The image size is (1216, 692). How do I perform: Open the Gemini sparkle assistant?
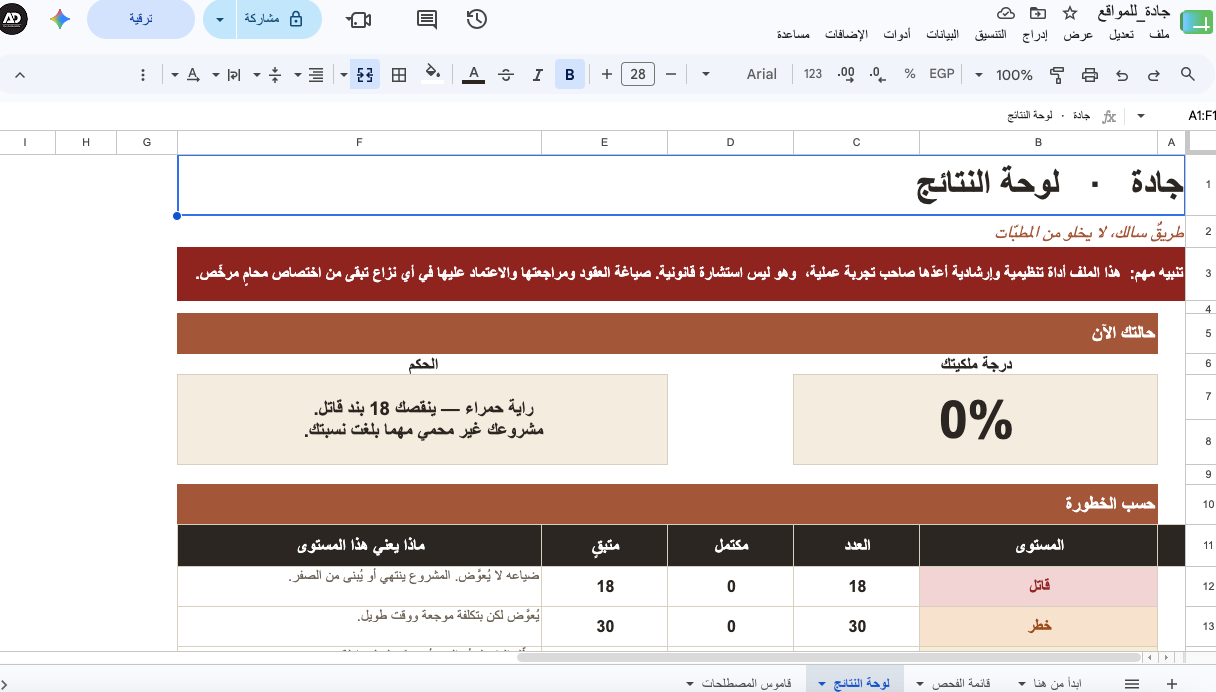tap(60, 19)
